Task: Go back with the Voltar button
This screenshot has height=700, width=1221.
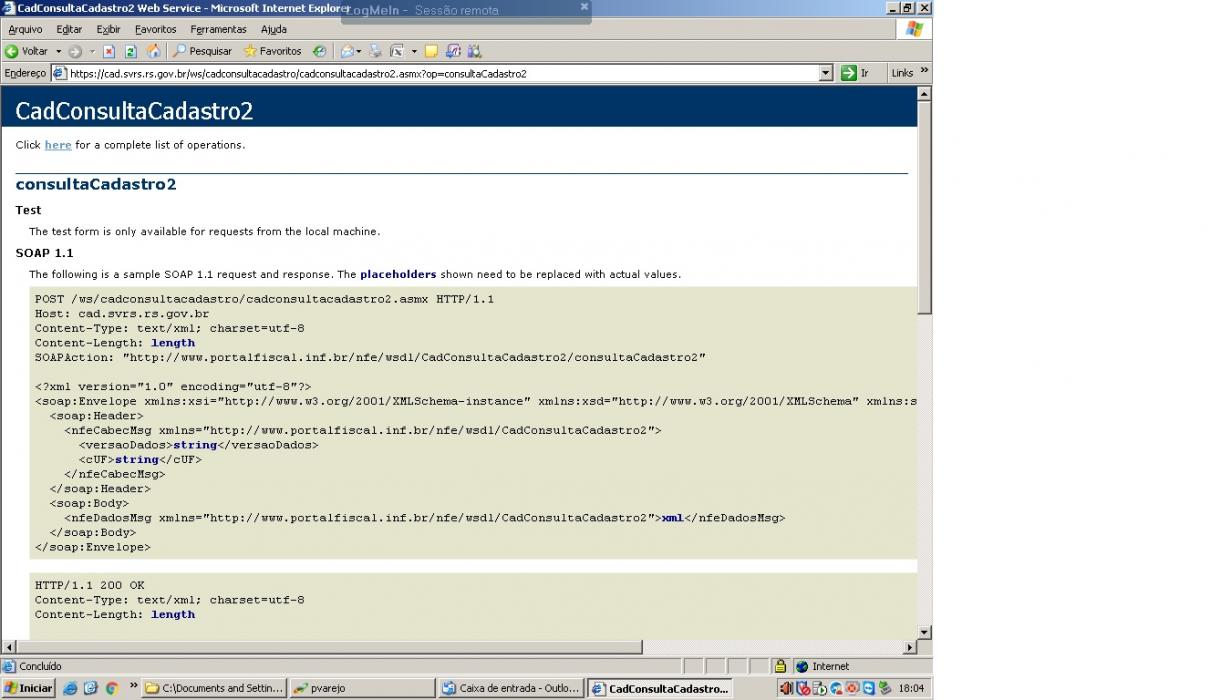Action: point(27,51)
